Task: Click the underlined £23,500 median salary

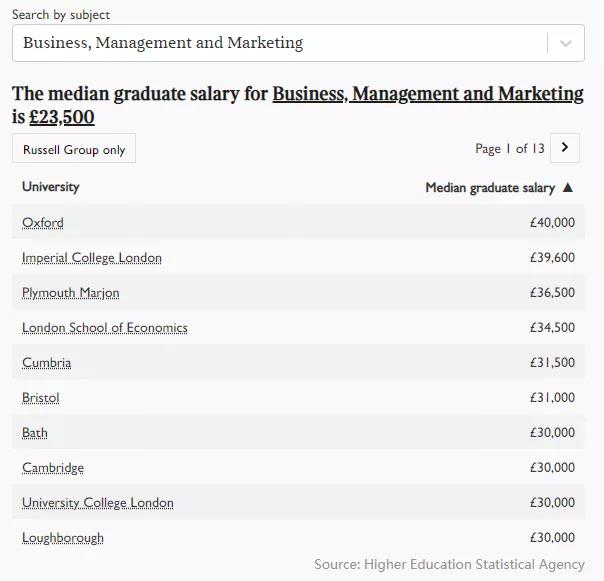Action: point(62,117)
